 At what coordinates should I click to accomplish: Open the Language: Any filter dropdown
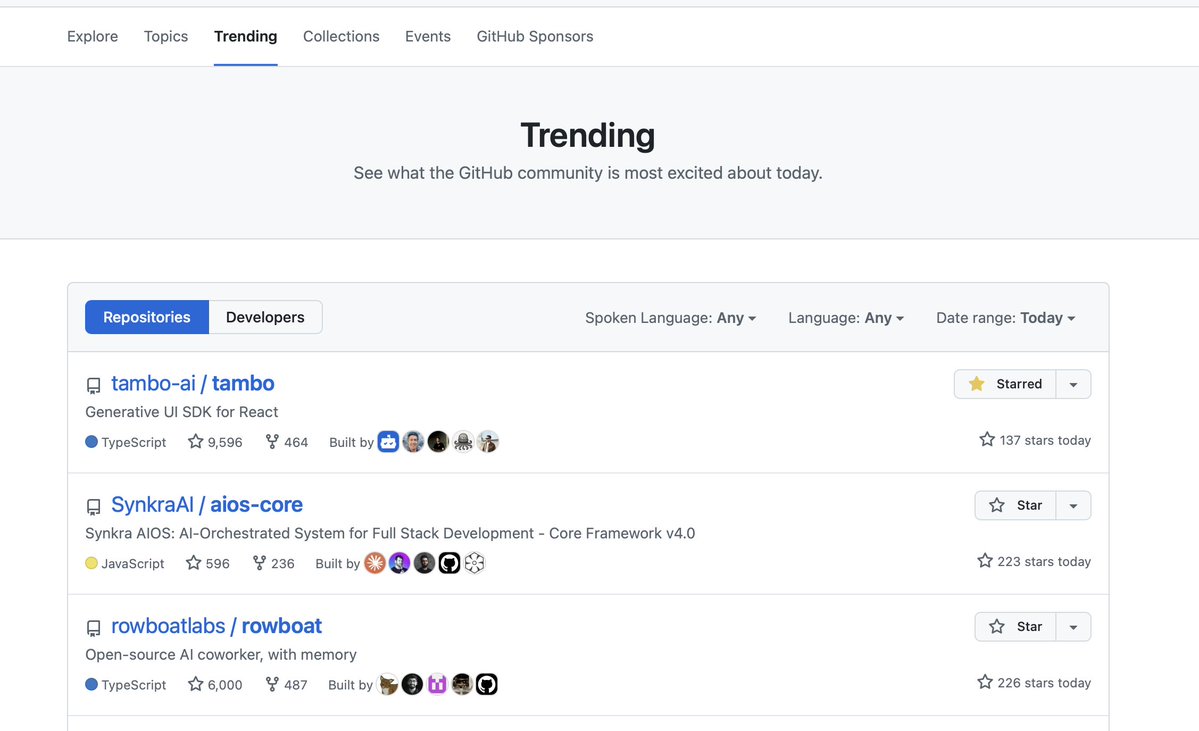pyautogui.click(x=846, y=317)
